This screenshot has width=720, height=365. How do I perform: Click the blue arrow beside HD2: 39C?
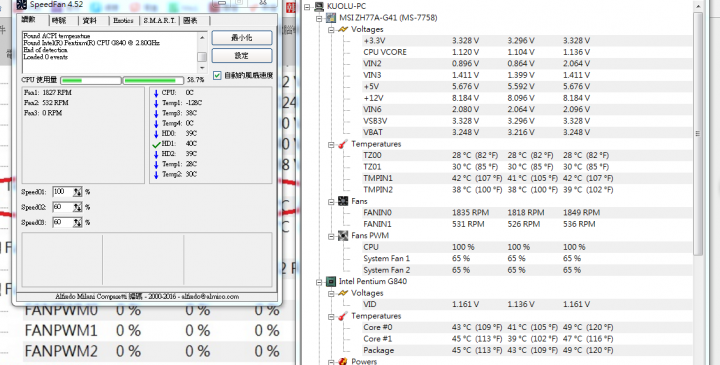point(156,154)
